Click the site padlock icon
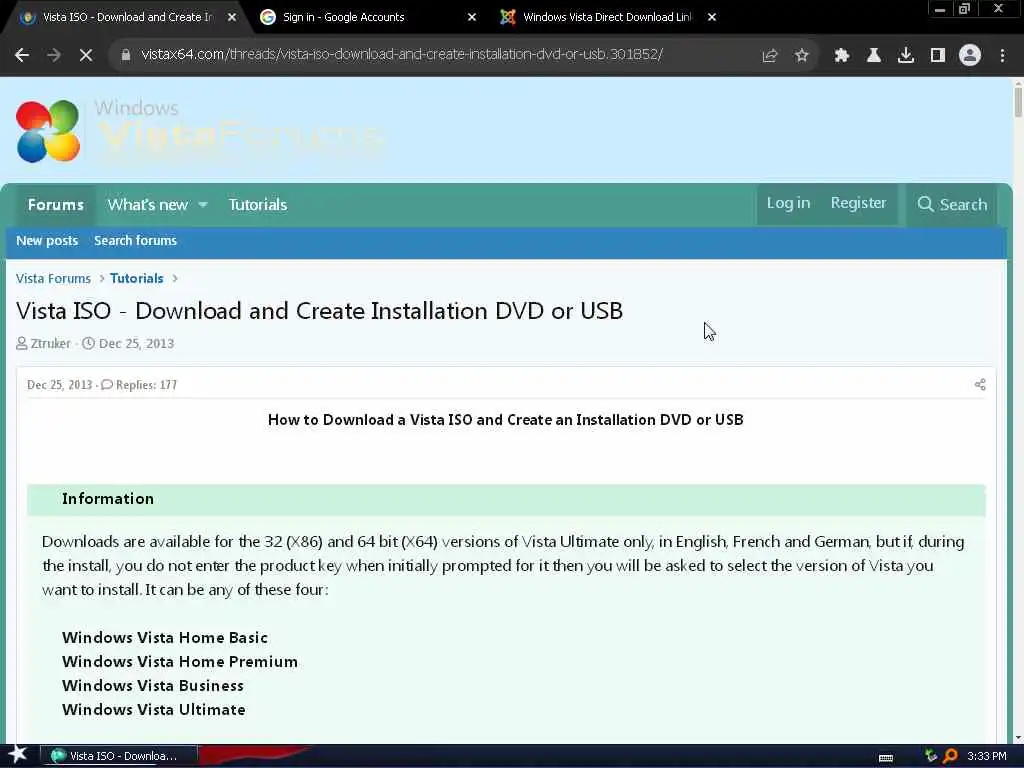Viewport: 1024px width, 768px height. tap(126, 55)
